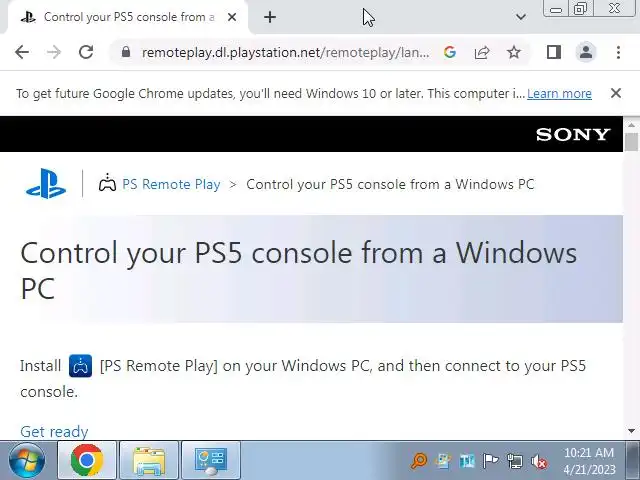This screenshot has height=480, width=640.
Task: Close the PS5 console tab
Action: point(232,17)
